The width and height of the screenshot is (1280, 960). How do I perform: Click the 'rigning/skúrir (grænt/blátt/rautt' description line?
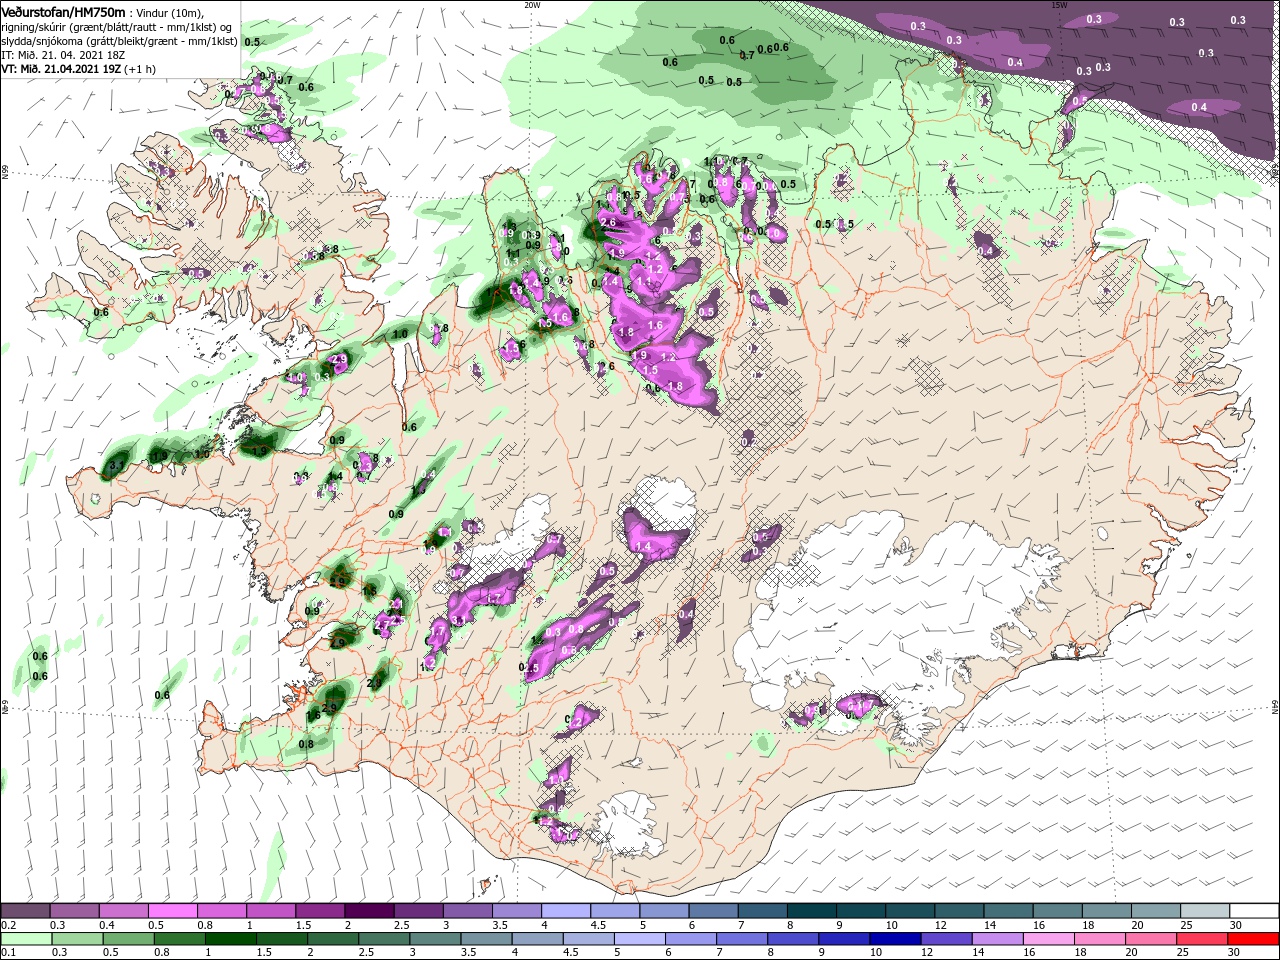(116, 27)
